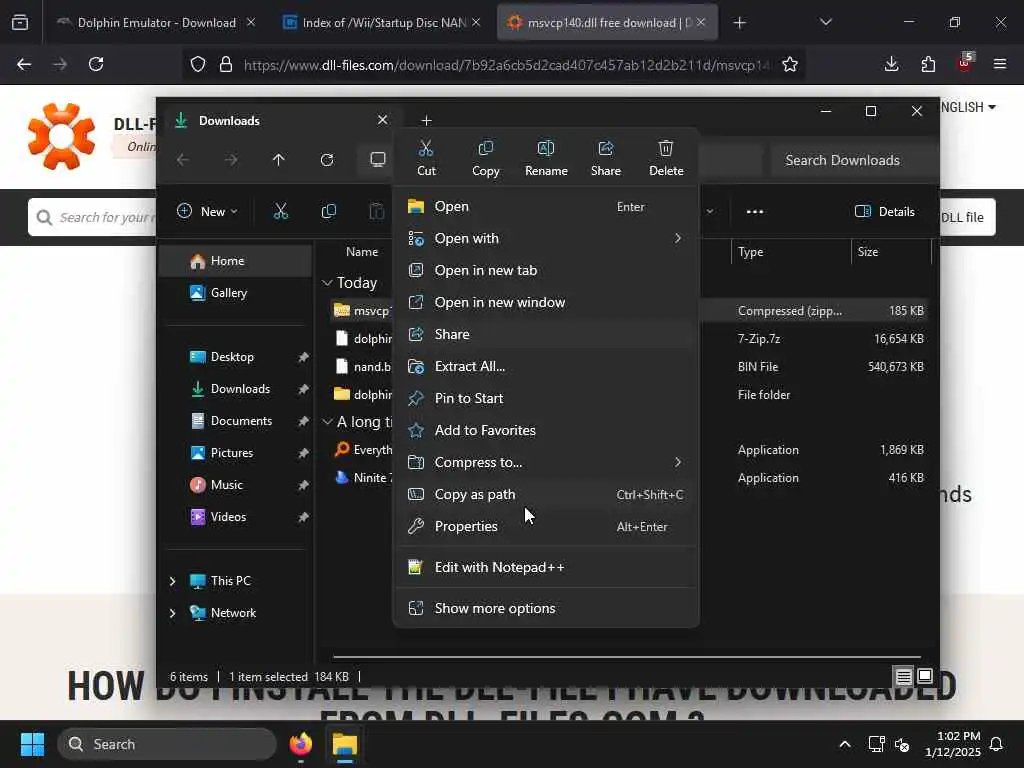Select Pin to Start
This screenshot has width=1024, height=768.
point(546,398)
